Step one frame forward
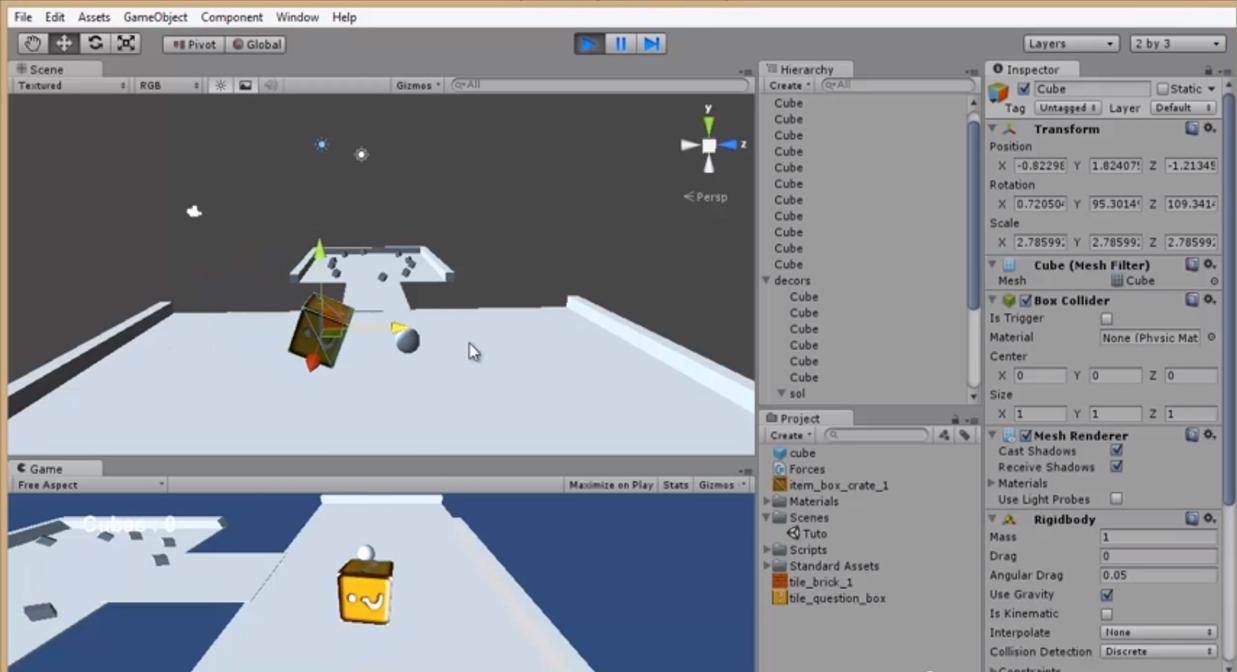Viewport: 1237px width, 672px height. point(651,44)
